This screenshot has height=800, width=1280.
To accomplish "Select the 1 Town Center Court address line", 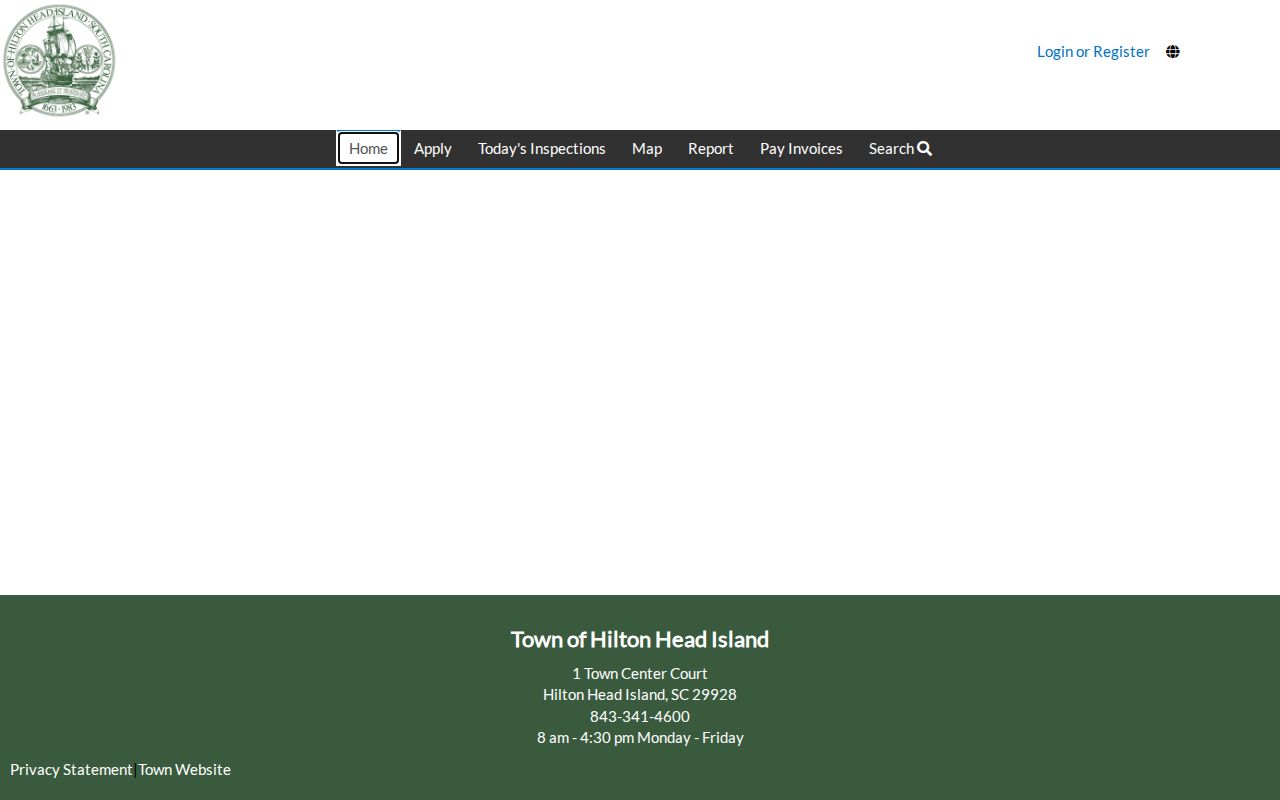I will click(x=640, y=673).
